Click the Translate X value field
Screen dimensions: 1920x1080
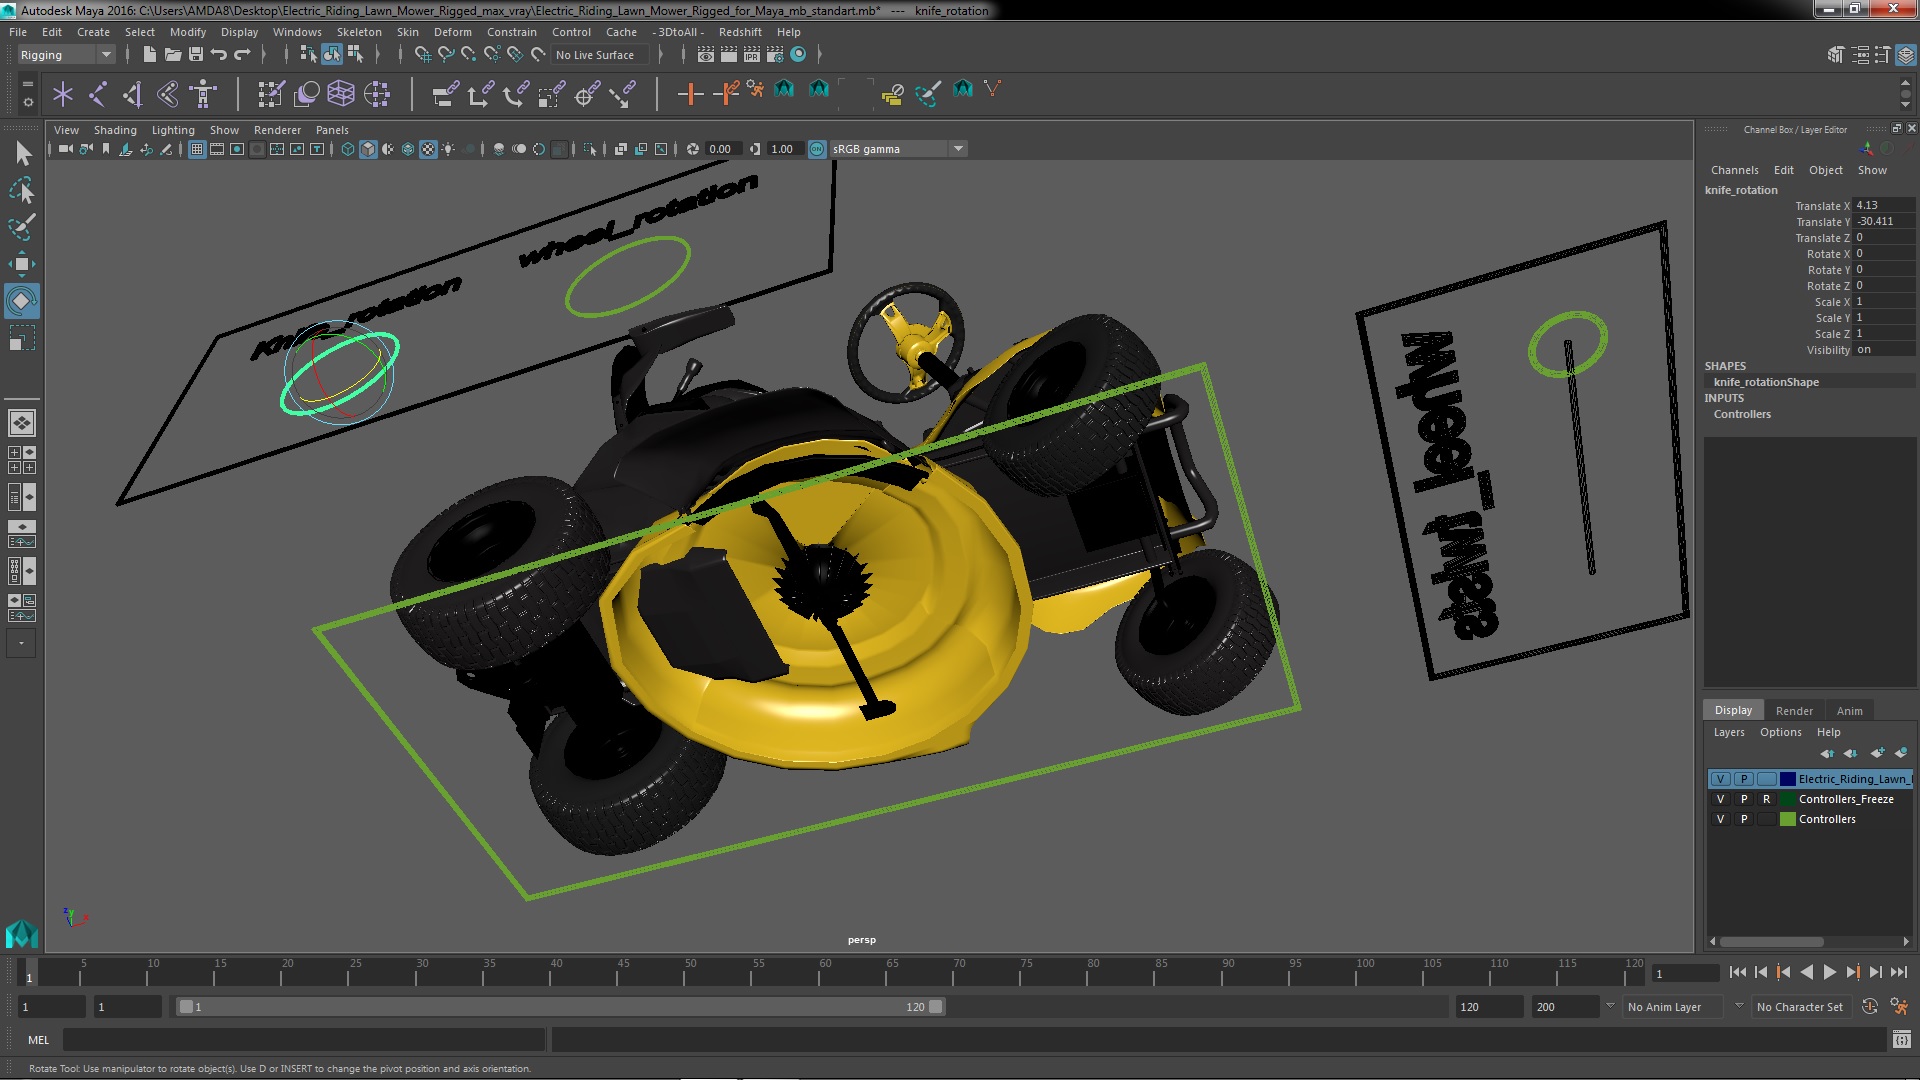(1883, 205)
